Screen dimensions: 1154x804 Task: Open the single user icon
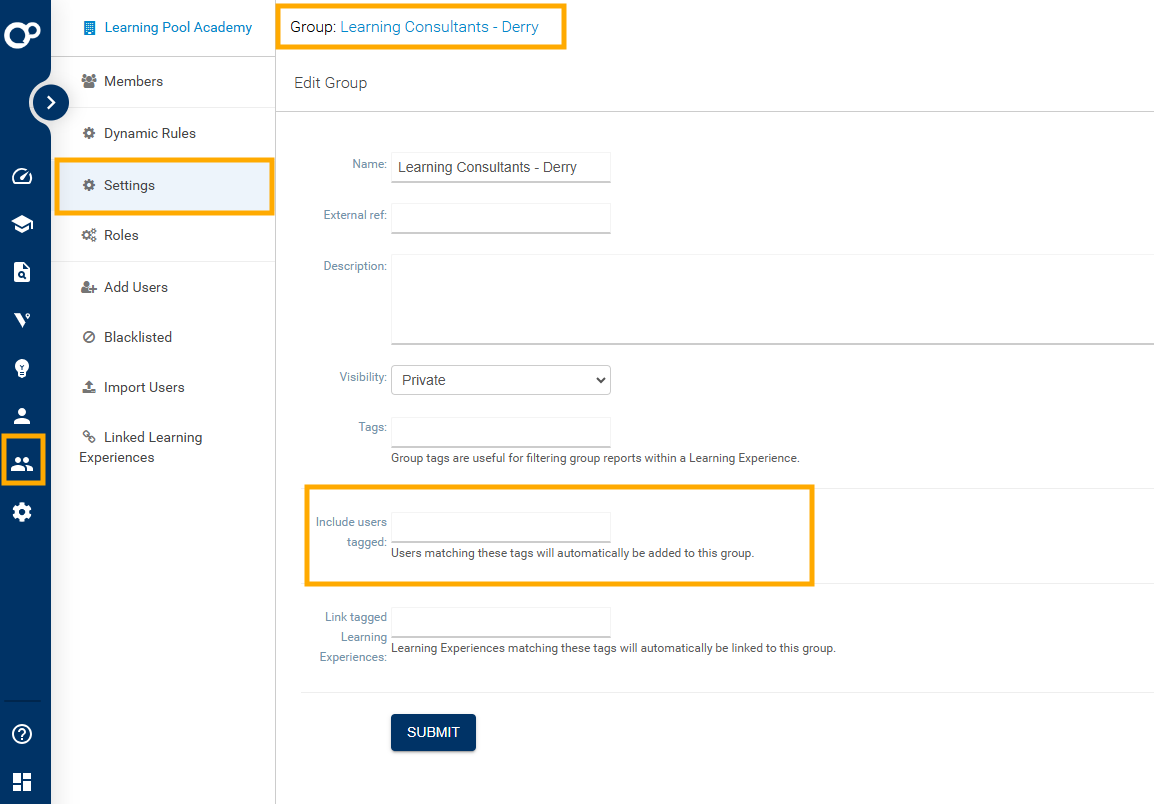tap(22, 416)
